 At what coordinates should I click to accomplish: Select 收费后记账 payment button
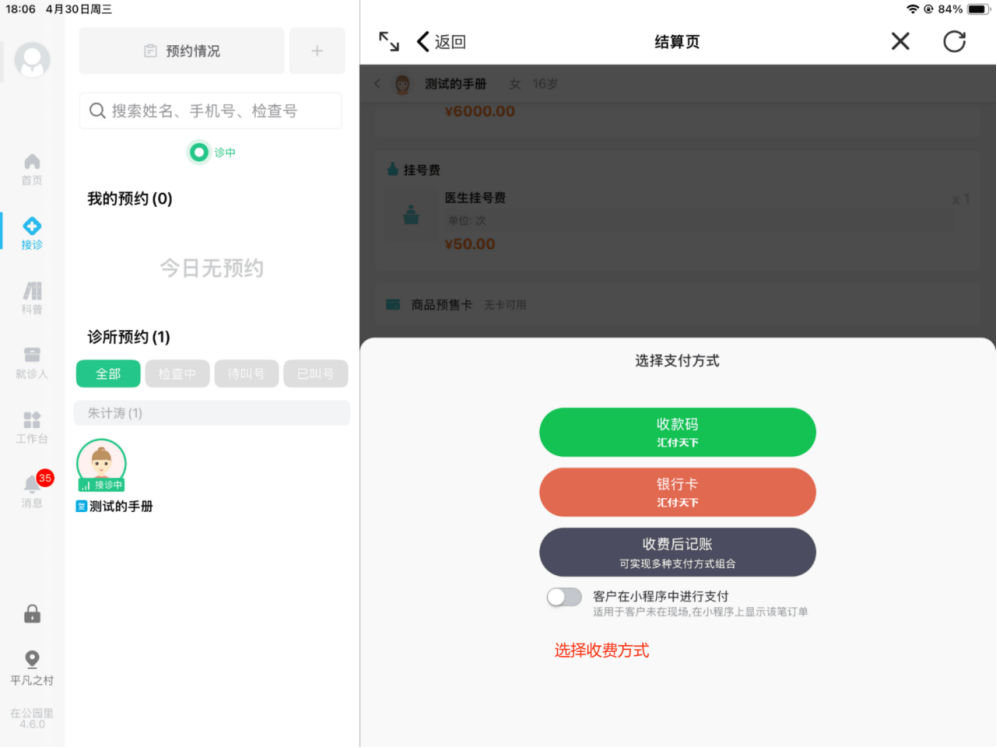(677, 552)
